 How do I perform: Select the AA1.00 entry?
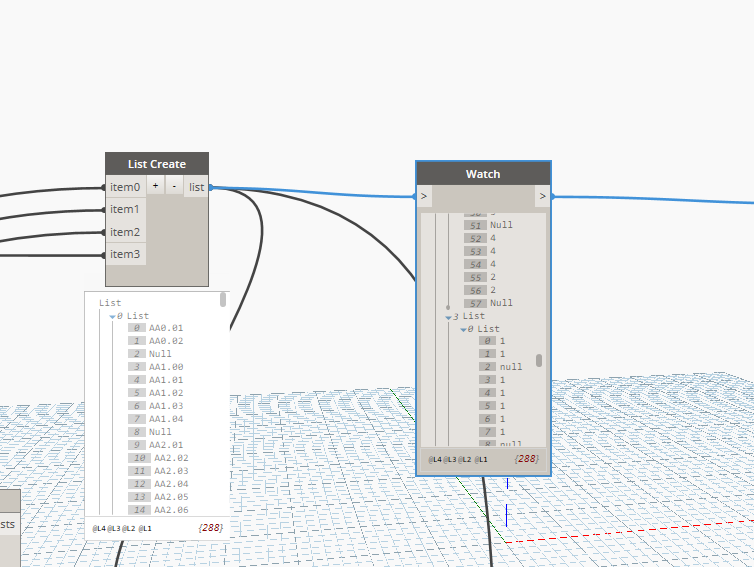(166, 367)
